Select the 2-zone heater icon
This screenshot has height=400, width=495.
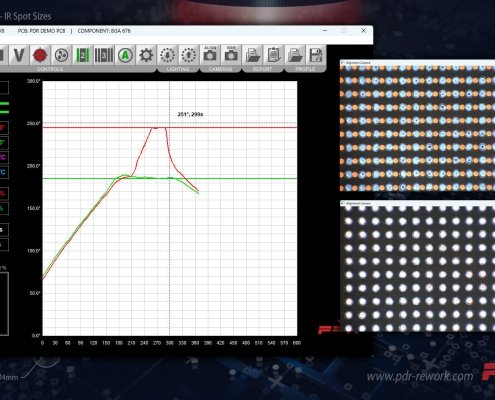click(82, 55)
